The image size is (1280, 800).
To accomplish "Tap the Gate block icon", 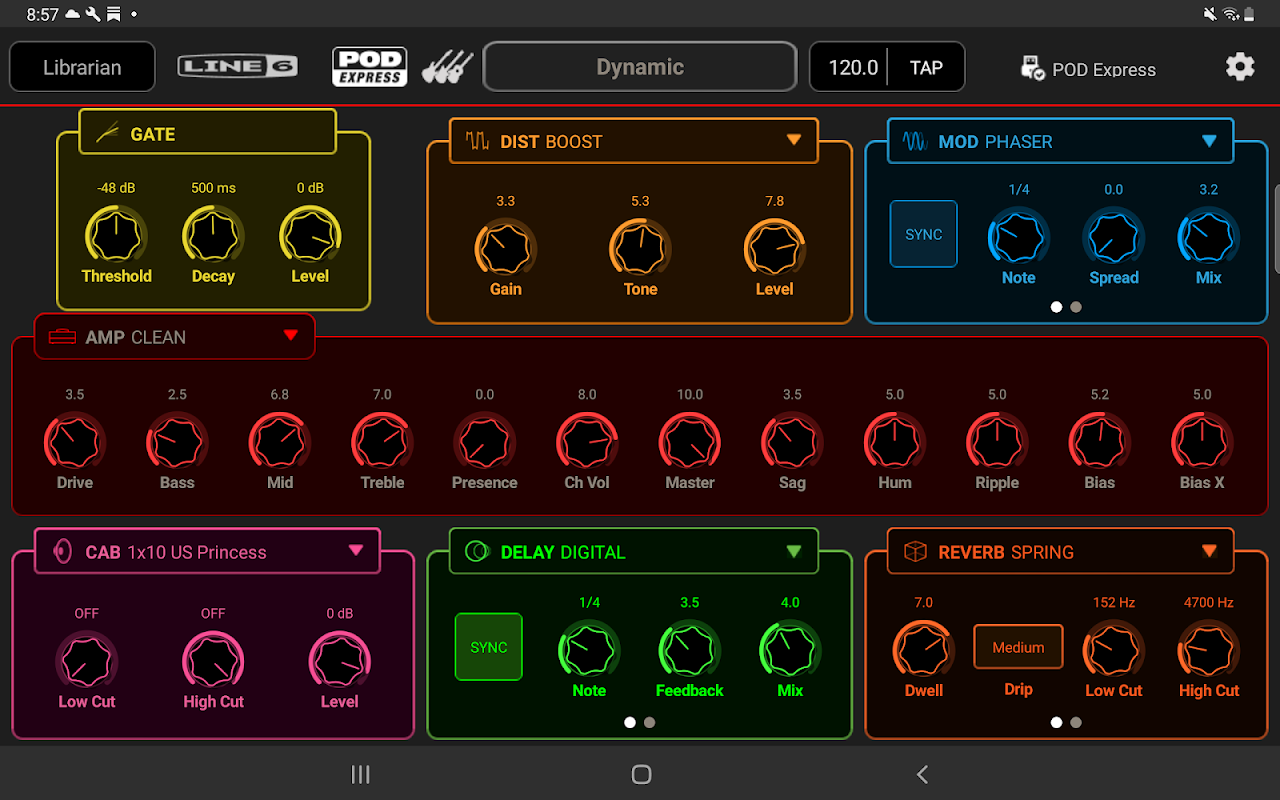I will coord(108,134).
